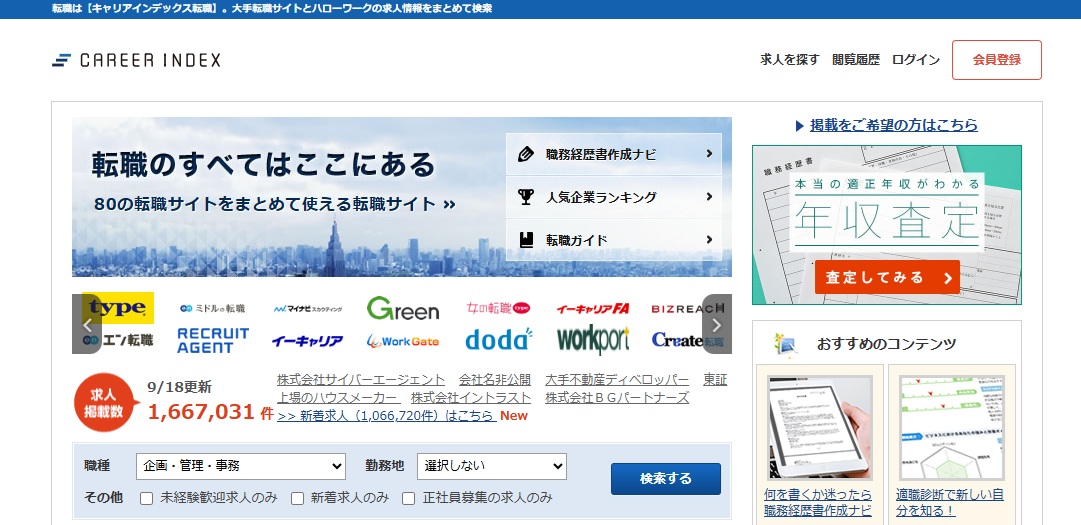Image resolution: width=1081 pixels, height=525 pixels.
Task: Open the エン転職 logo
Action: 118,340
